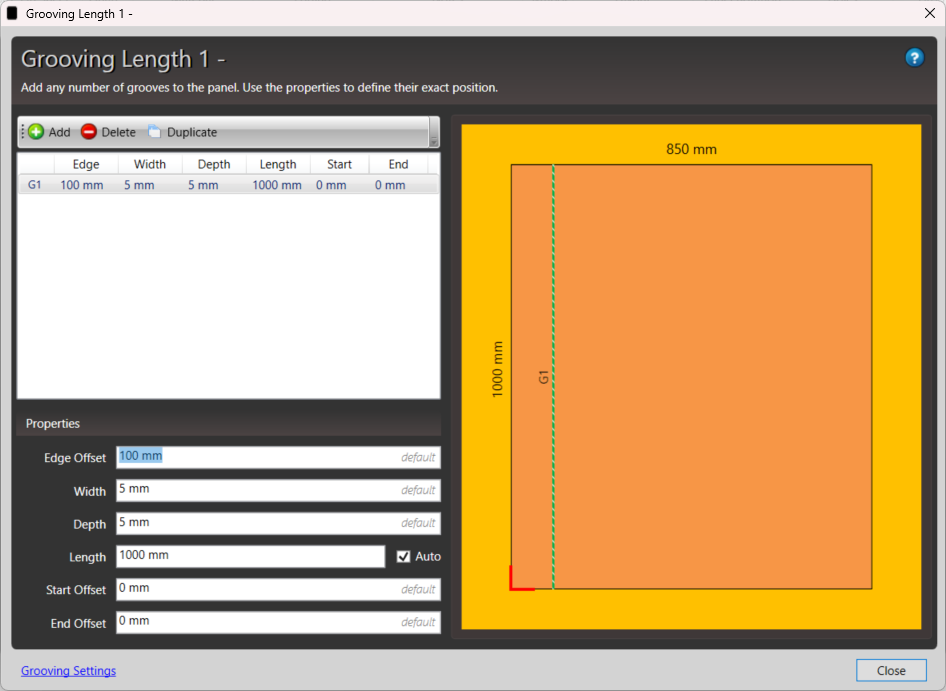
Task: Click the Edge column header
Action: [x=86, y=164]
